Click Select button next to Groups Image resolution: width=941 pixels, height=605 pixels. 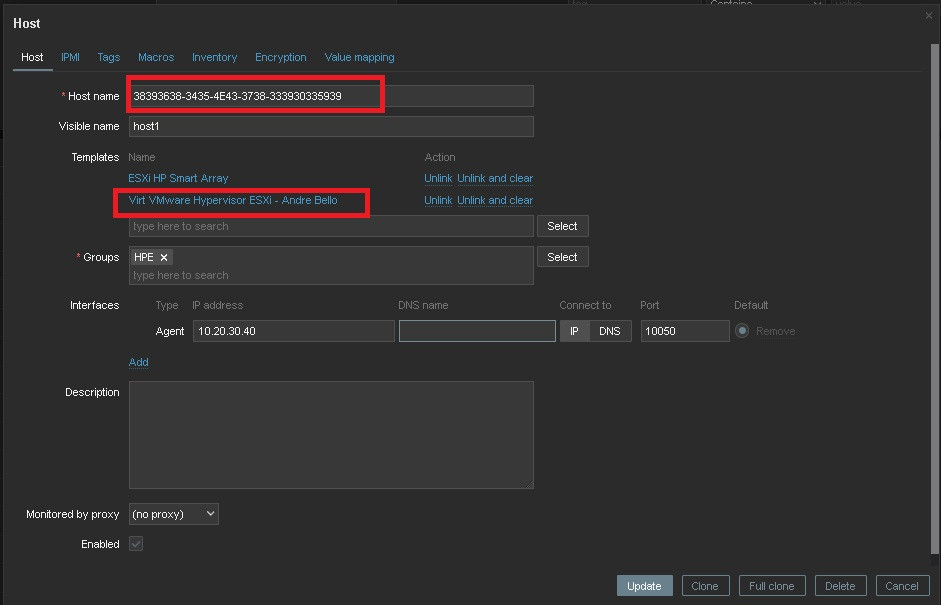(x=562, y=257)
